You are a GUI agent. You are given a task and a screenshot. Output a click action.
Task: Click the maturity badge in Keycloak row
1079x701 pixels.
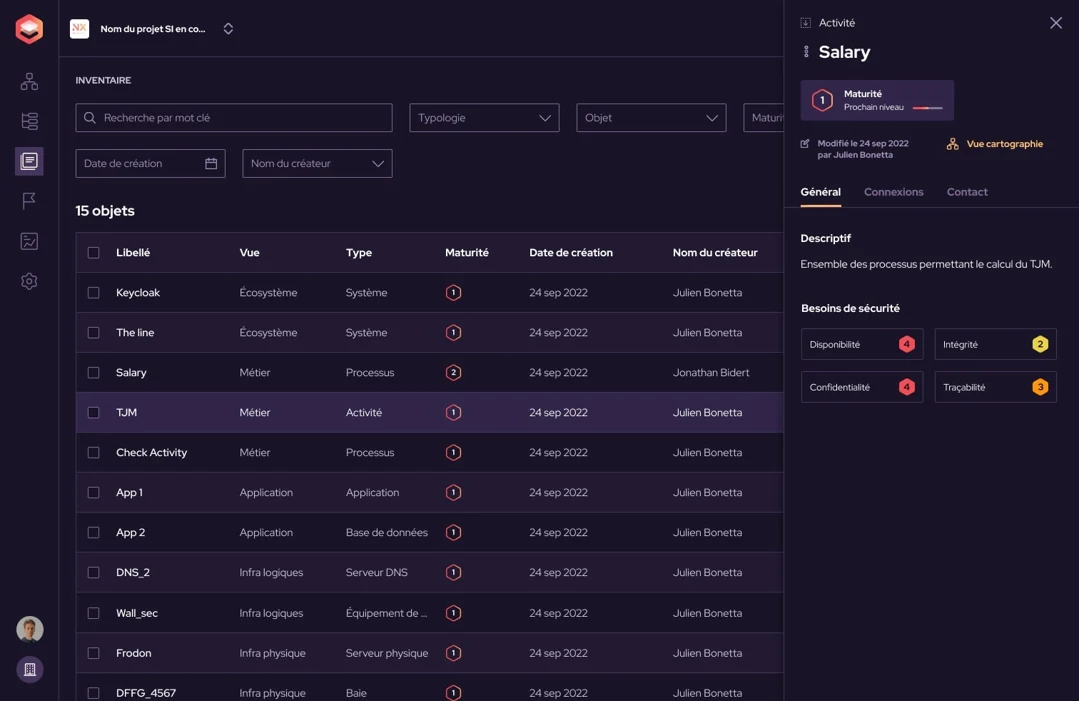tap(453, 292)
